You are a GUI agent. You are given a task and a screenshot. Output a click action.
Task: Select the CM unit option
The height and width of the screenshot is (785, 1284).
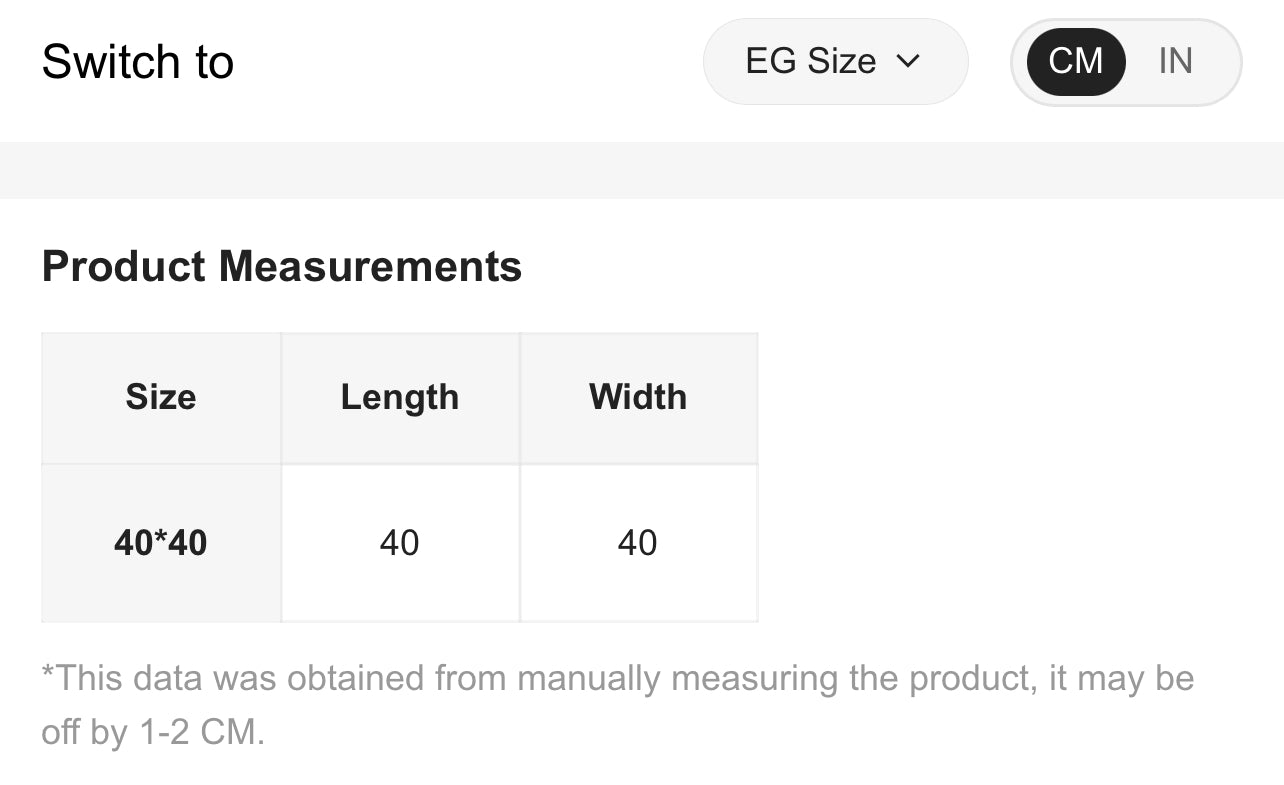click(x=1075, y=61)
